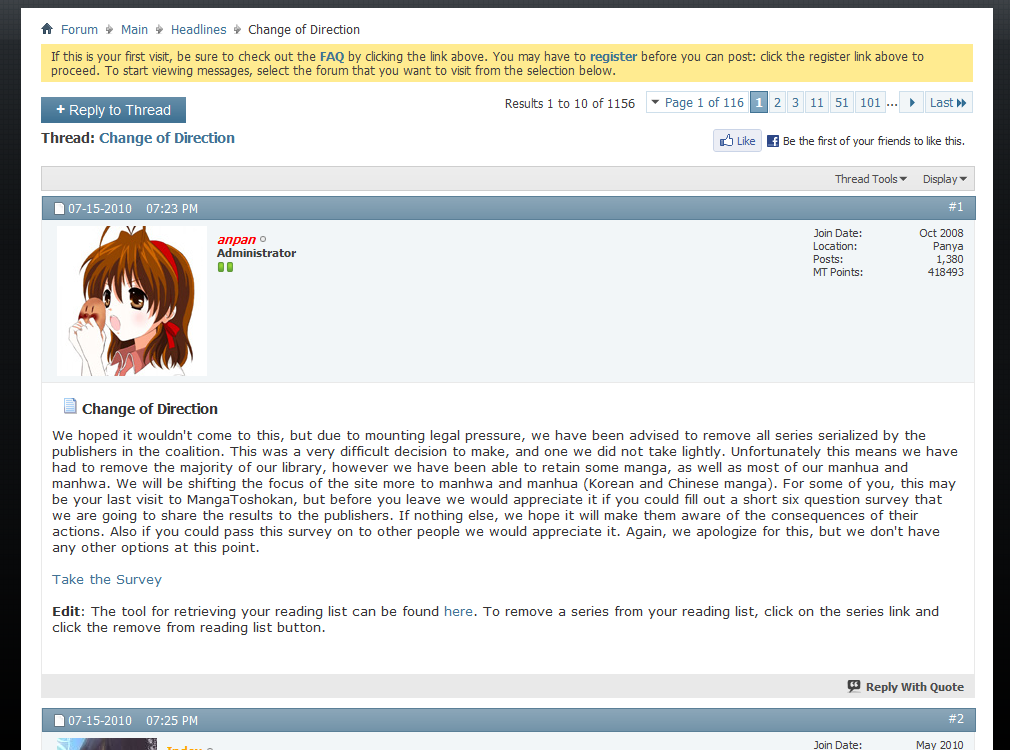Image resolution: width=1010 pixels, height=750 pixels.
Task: Click the Reply to Thread button
Action: pyautogui.click(x=113, y=110)
